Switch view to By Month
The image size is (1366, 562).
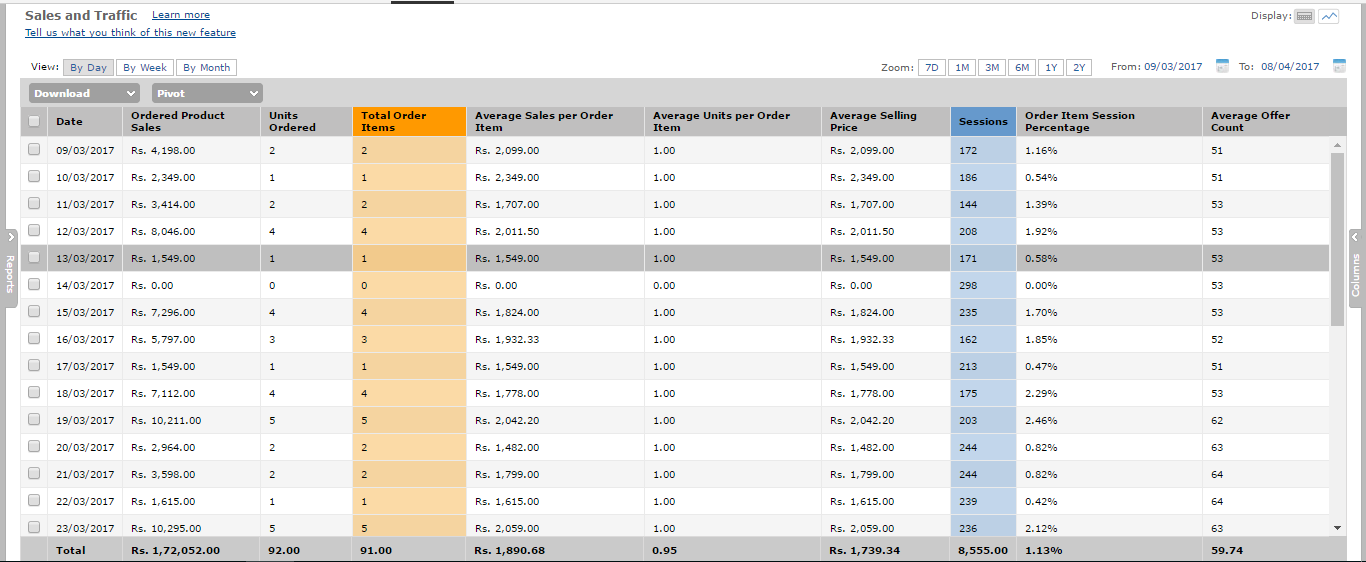coord(206,68)
